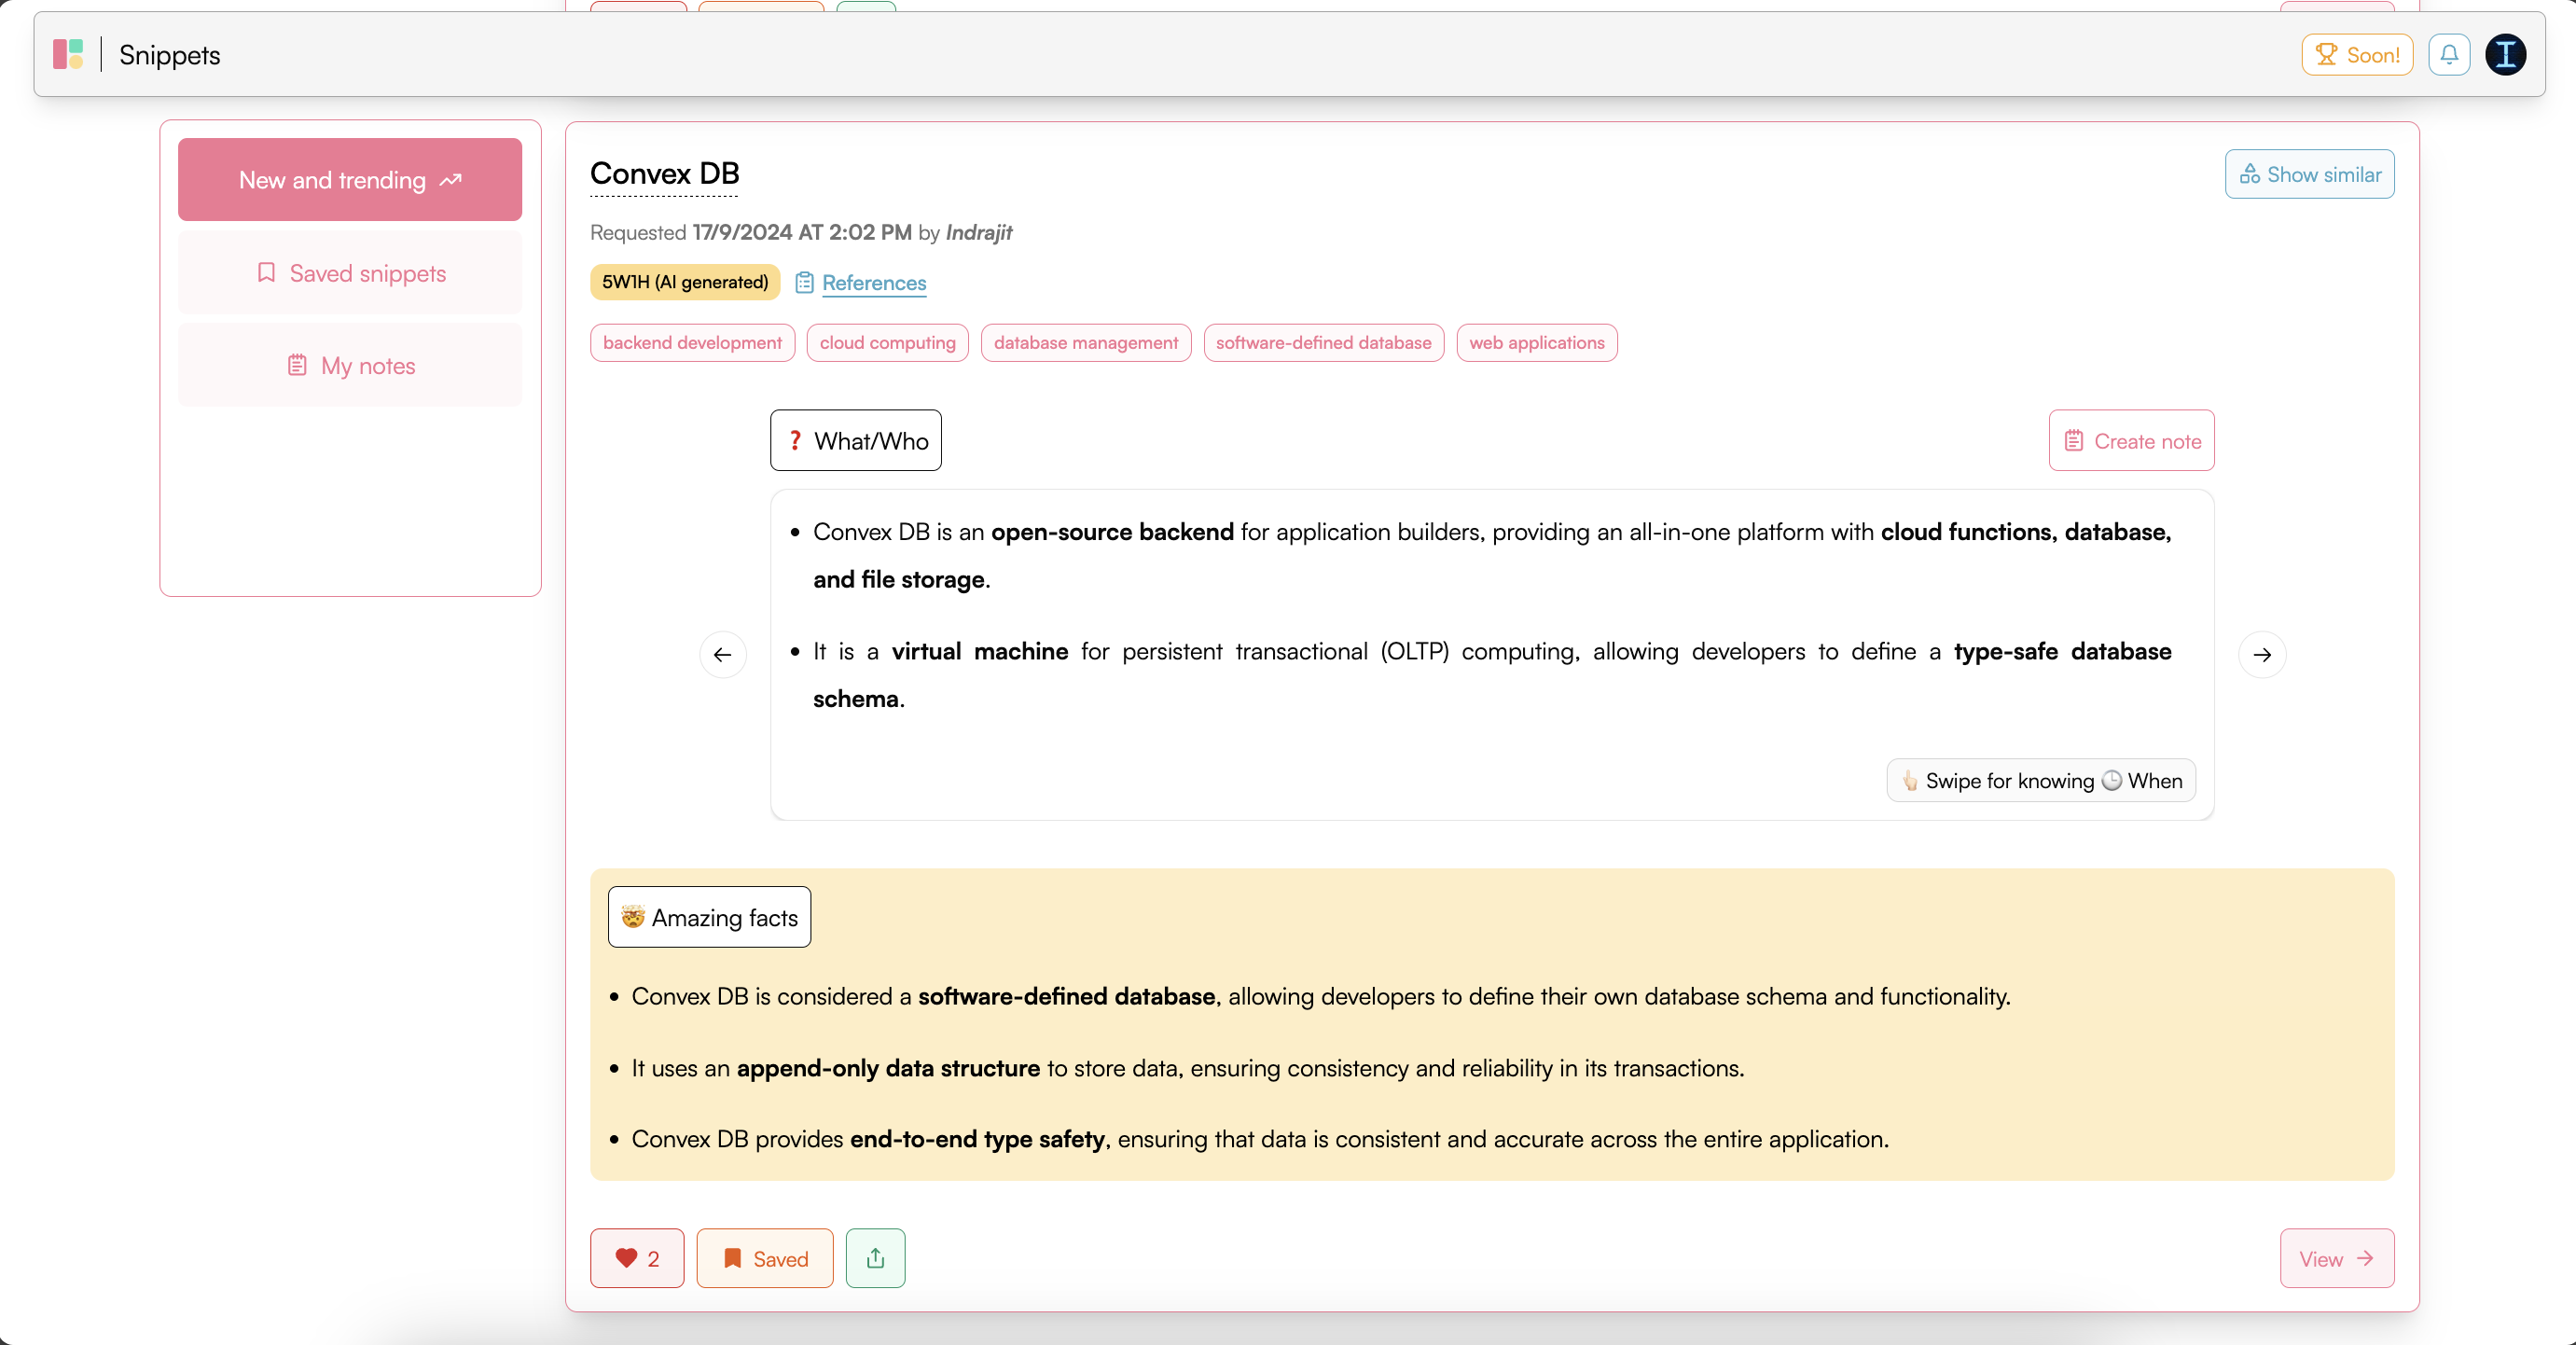Select the cloud computing tag

887,343
